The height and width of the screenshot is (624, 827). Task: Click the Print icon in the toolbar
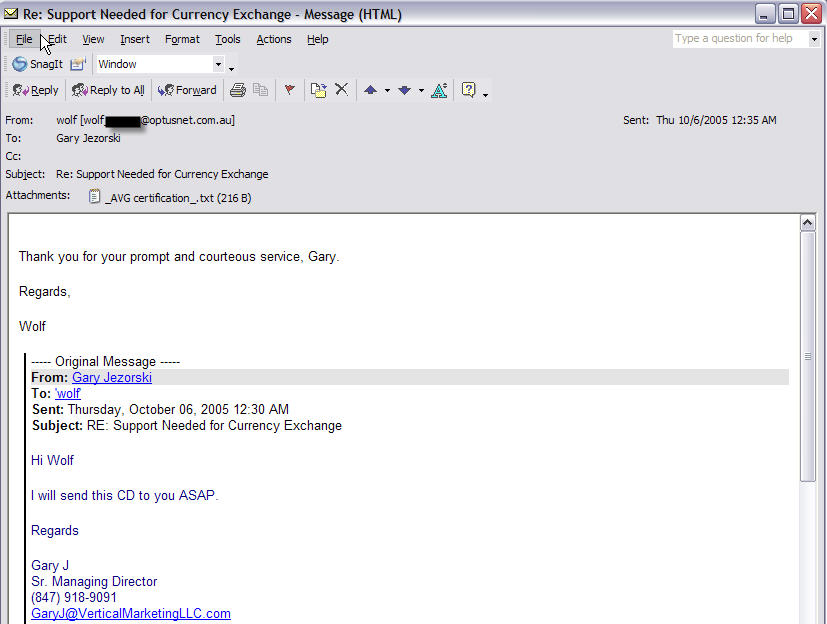click(x=237, y=90)
